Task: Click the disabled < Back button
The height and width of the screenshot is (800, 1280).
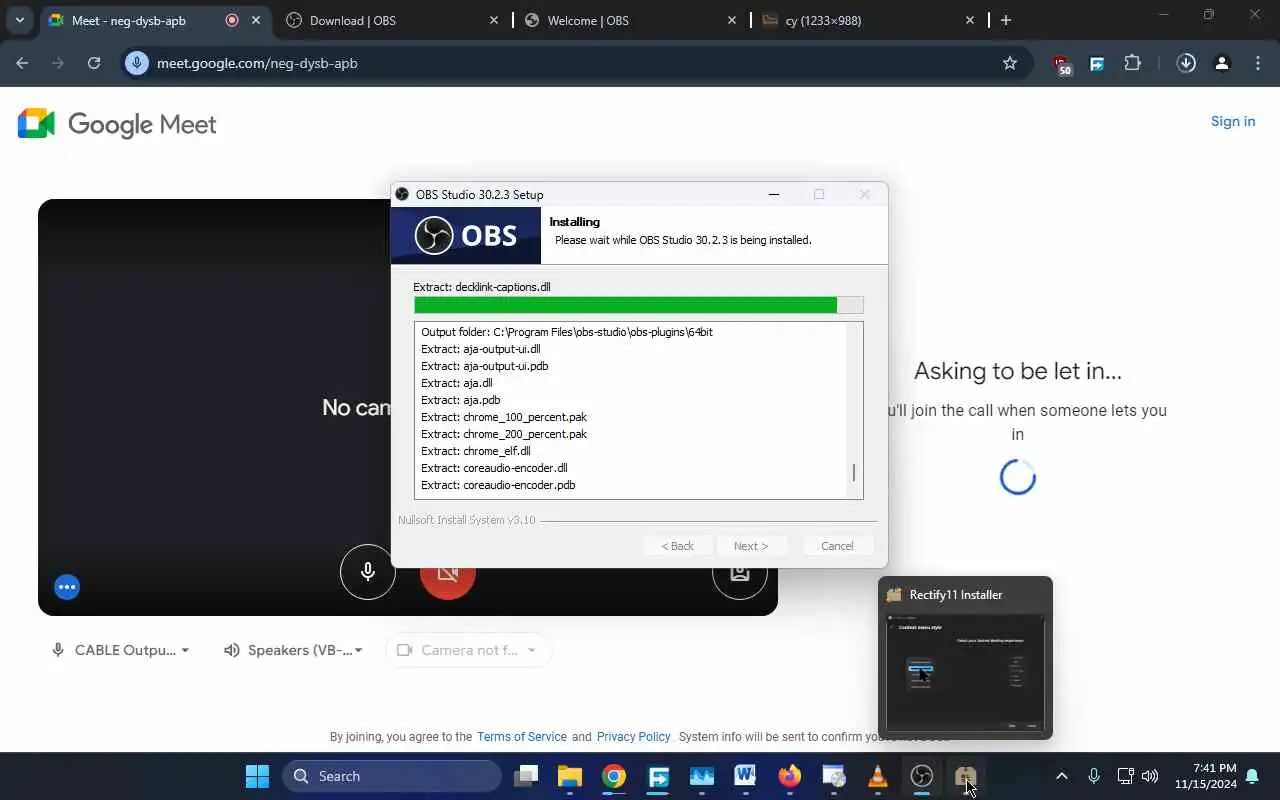Action: click(677, 546)
